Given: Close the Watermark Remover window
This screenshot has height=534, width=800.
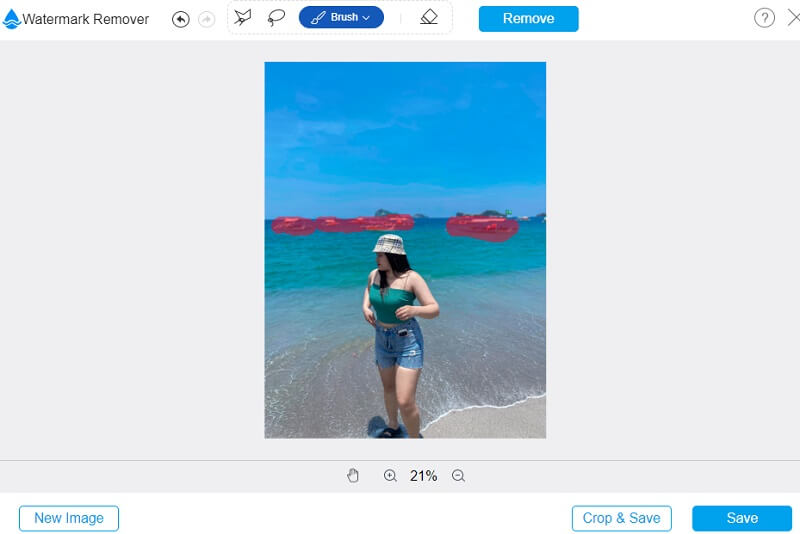Looking at the screenshot, I should 793,18.
